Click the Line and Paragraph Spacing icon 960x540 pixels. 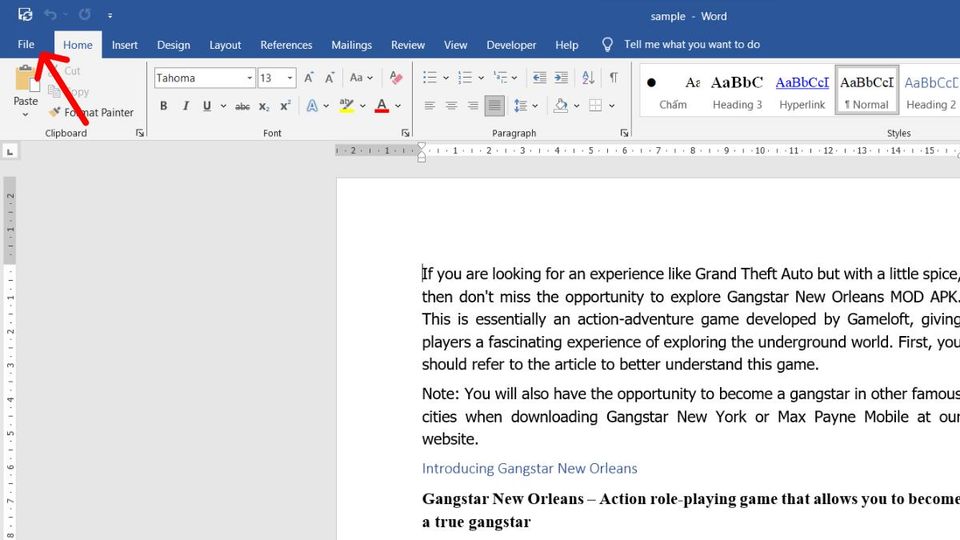pyautogui.click(x=520, y=106)
